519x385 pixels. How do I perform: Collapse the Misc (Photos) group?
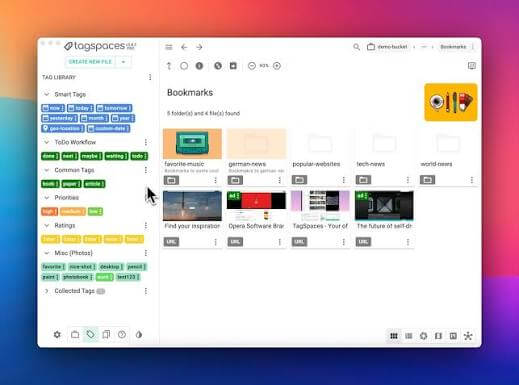click(47, 253)
